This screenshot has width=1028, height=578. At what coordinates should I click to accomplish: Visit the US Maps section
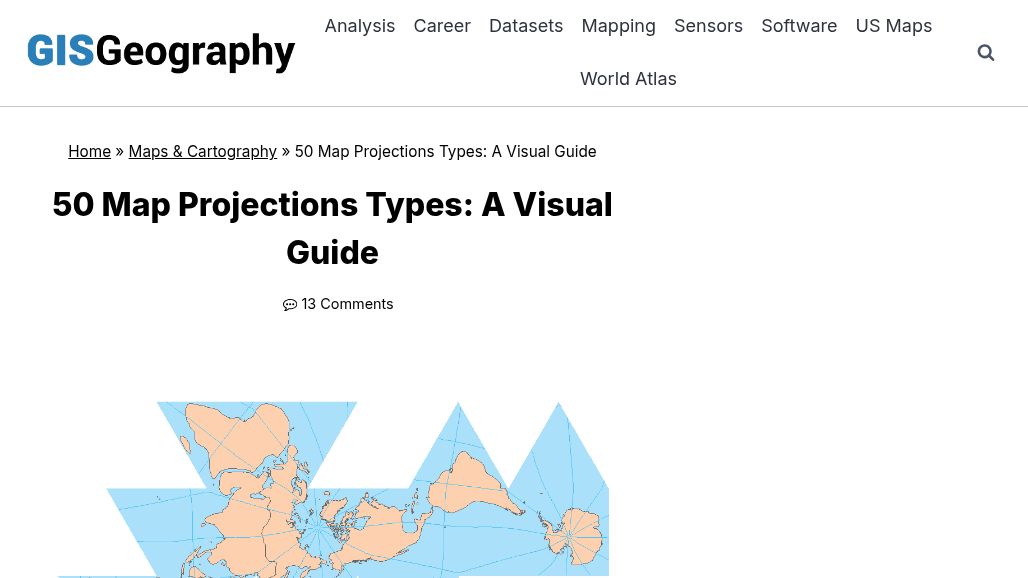click(893, 26)
